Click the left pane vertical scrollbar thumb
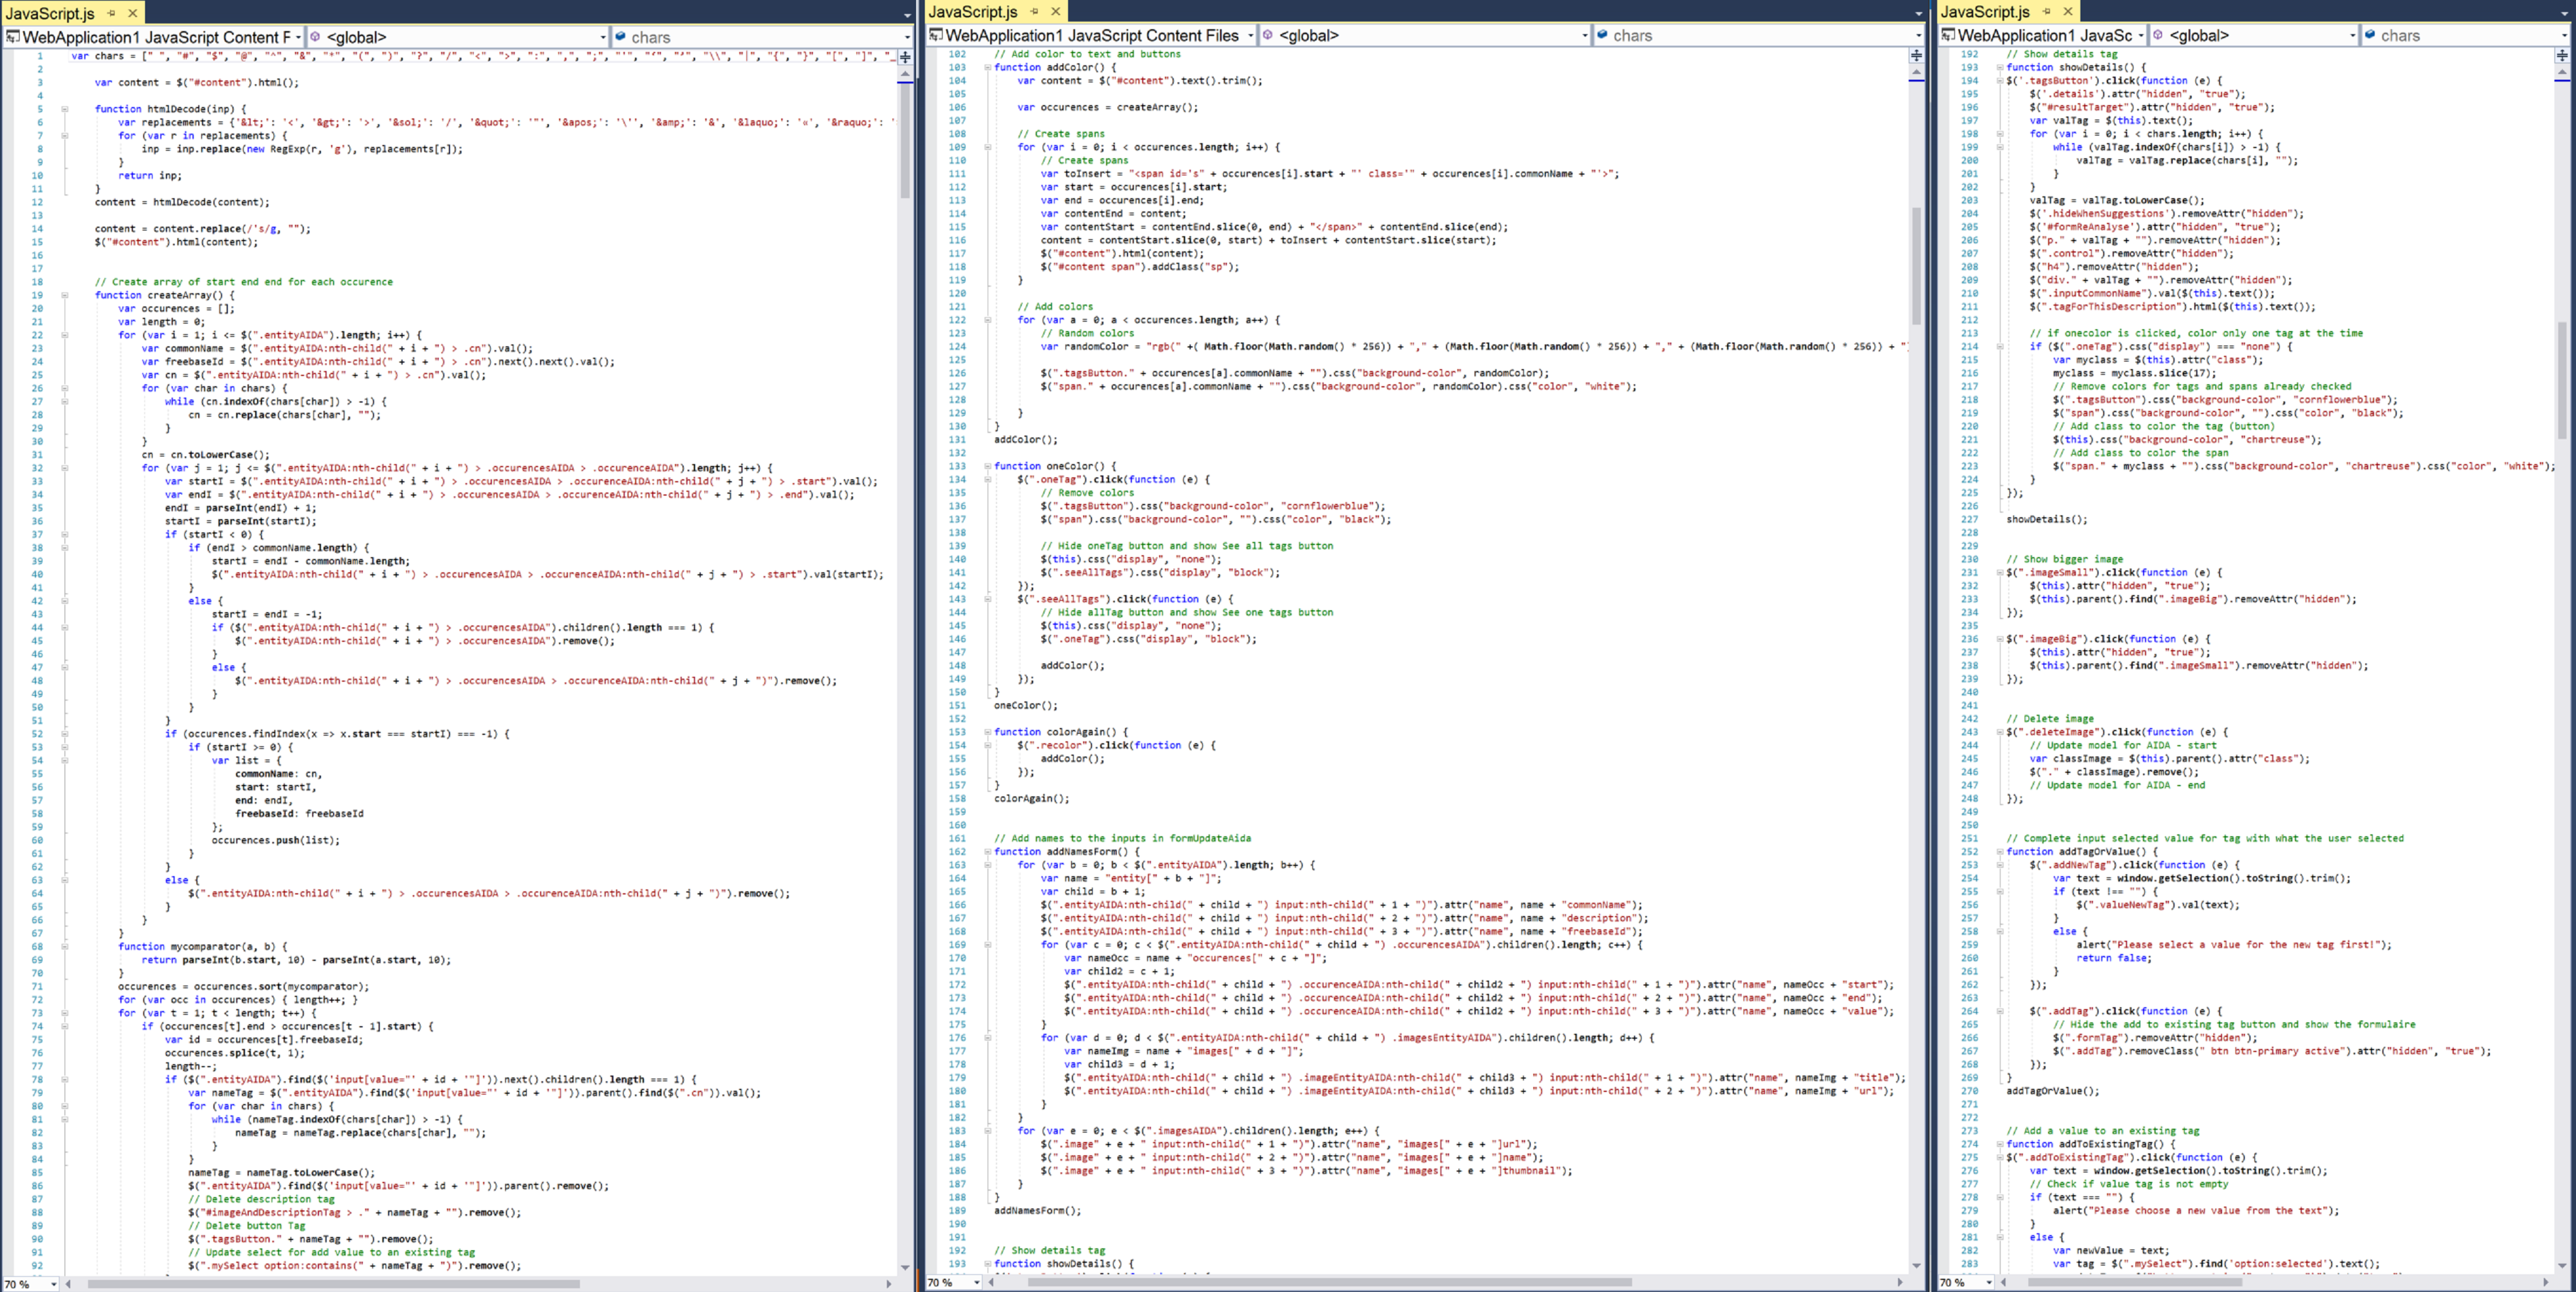The image size is (2576, 1292). click(x=905, y=140)
